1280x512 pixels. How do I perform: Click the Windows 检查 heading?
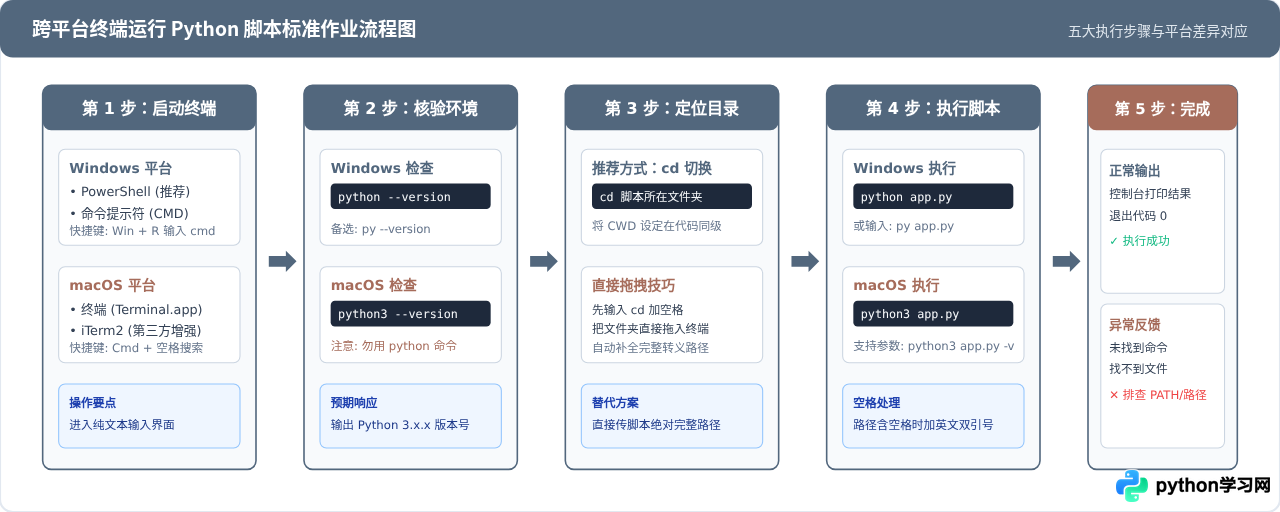pos(383,168)
